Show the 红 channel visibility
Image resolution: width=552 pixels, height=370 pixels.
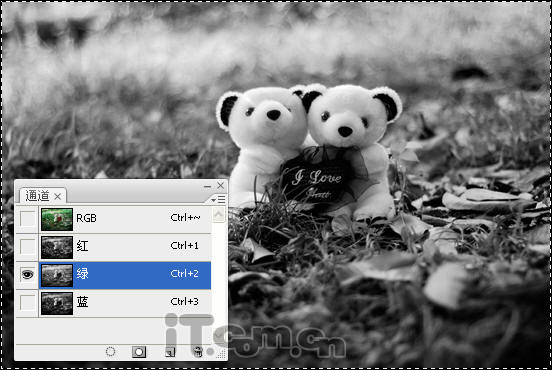27,247
